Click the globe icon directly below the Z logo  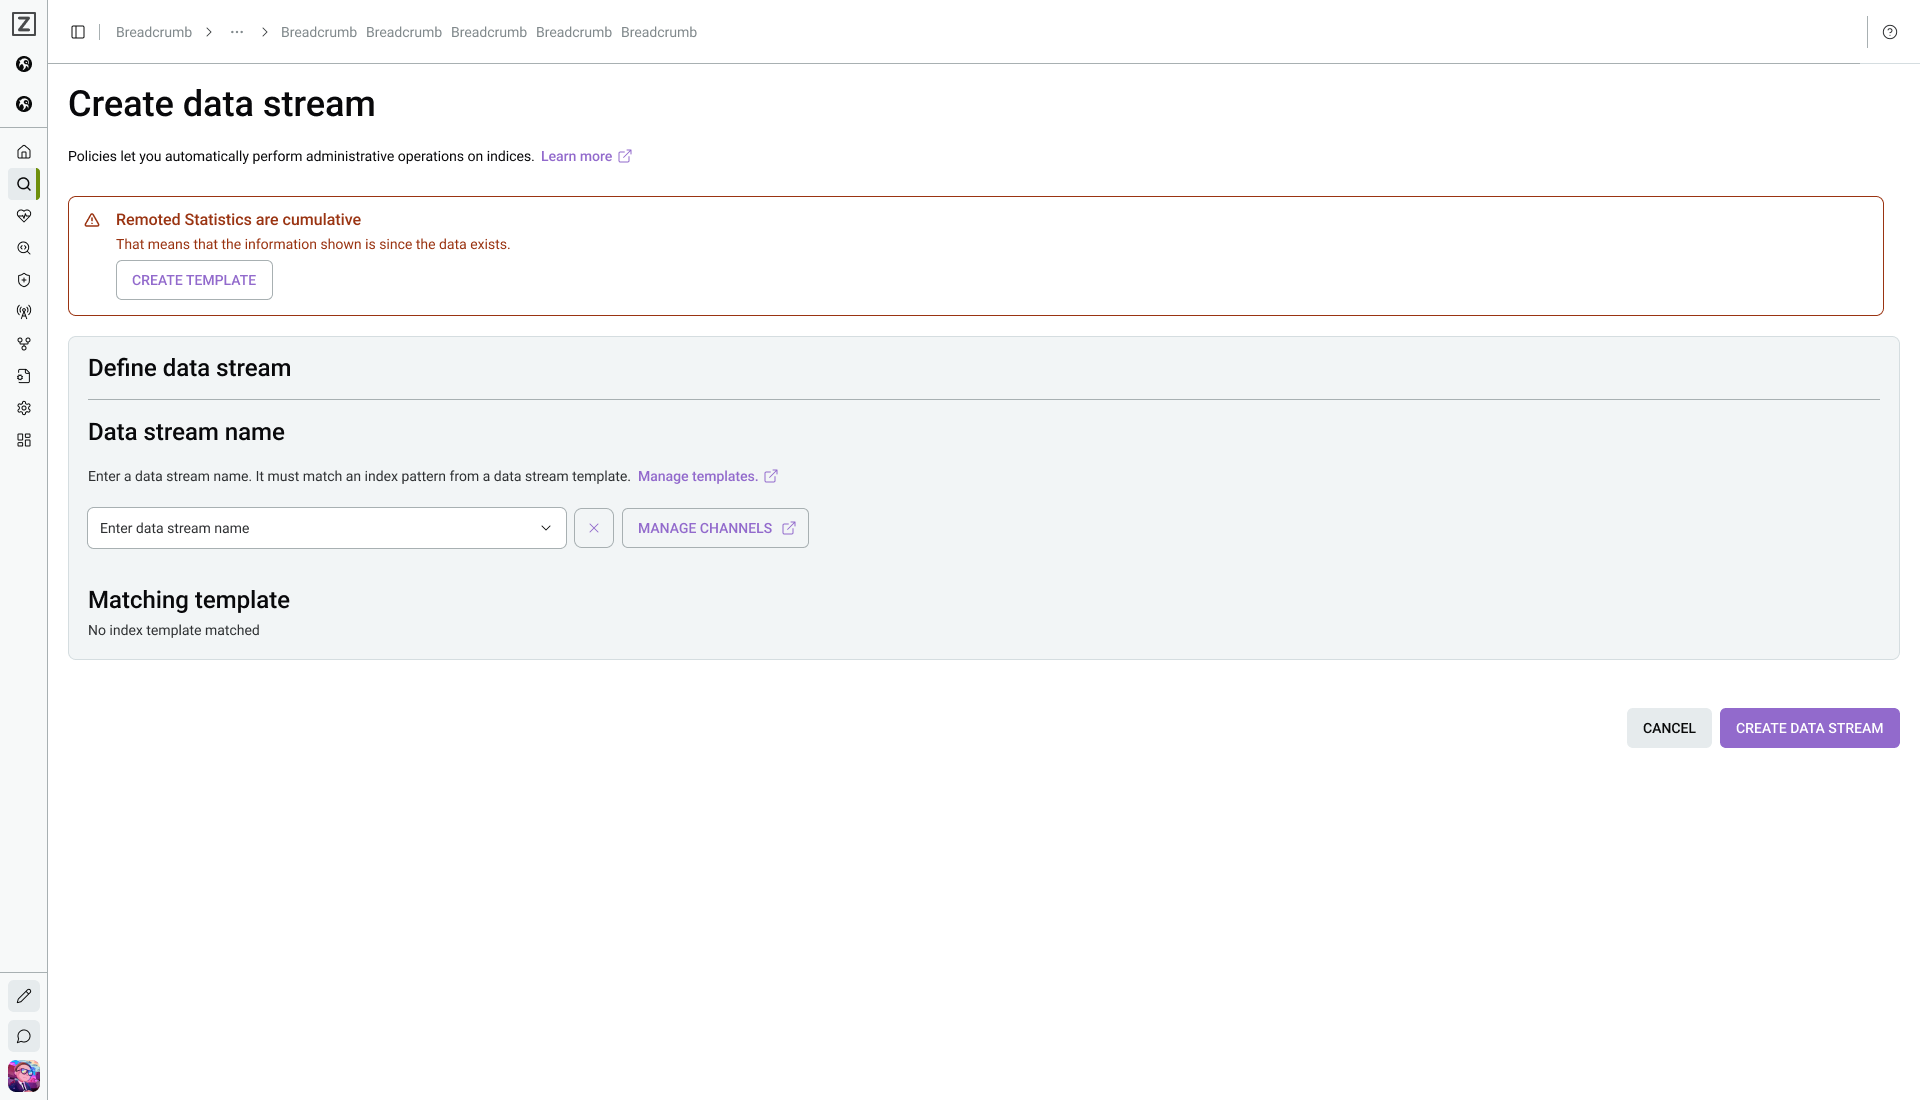(24, 64)
